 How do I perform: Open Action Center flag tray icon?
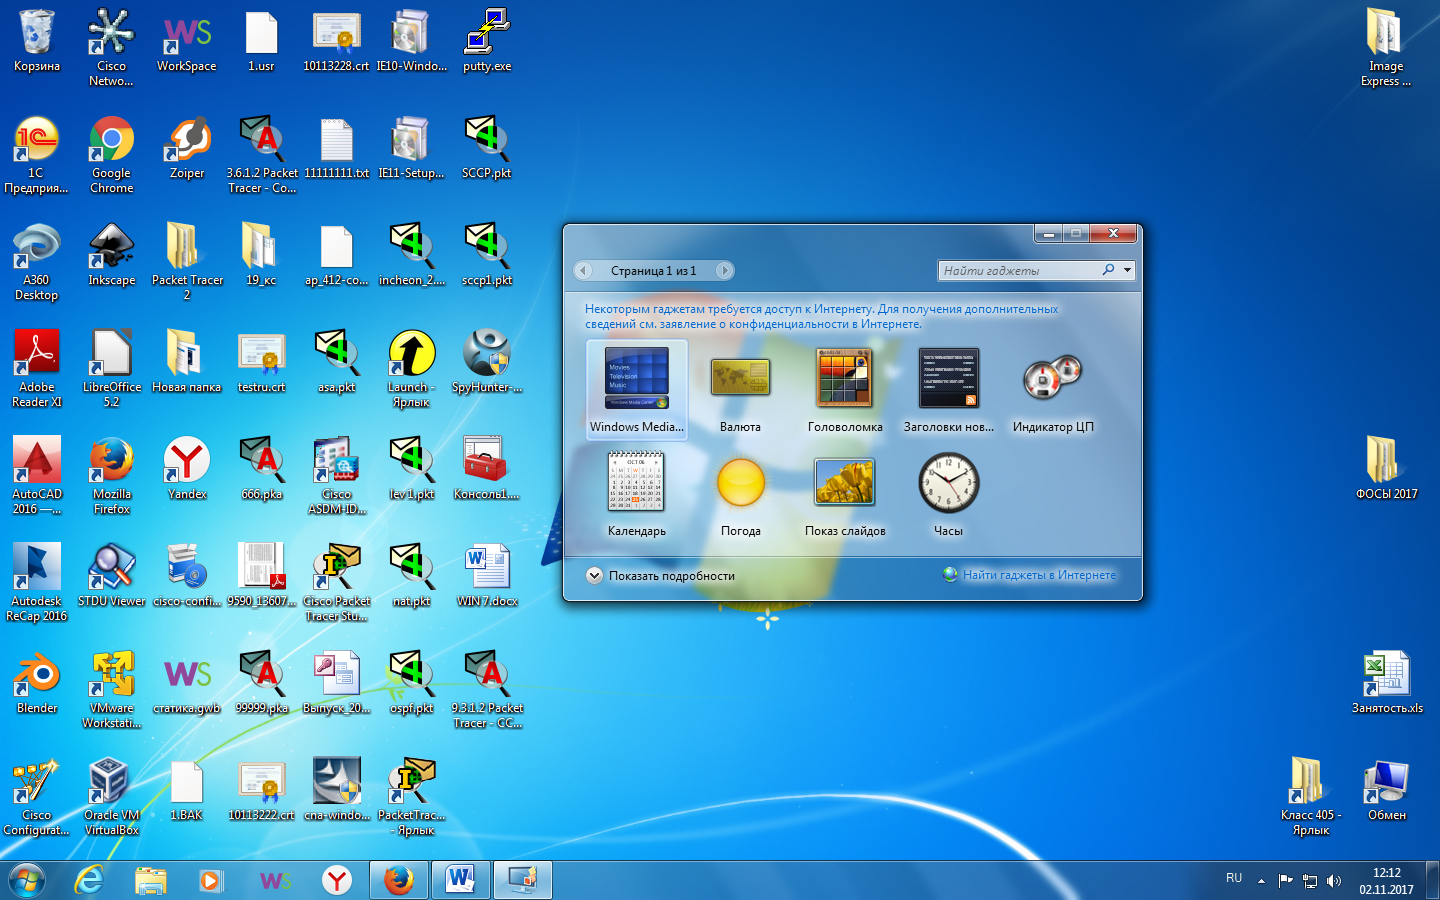pyautogui.click(x=1286, y=881)
